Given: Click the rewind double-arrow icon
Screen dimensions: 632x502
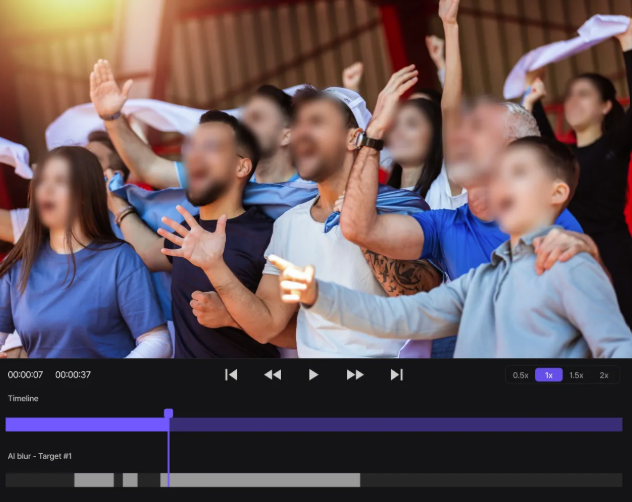Looking at the screenshot, I should pos(272,375).
